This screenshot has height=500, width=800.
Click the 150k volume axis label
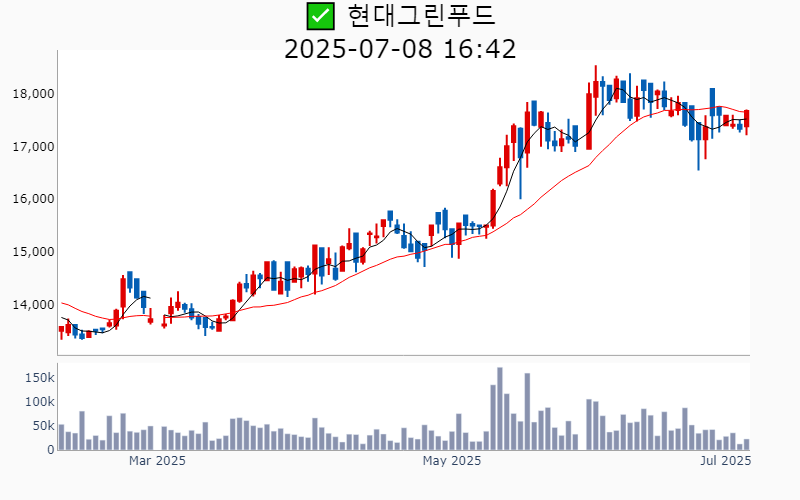click(40, 378)
